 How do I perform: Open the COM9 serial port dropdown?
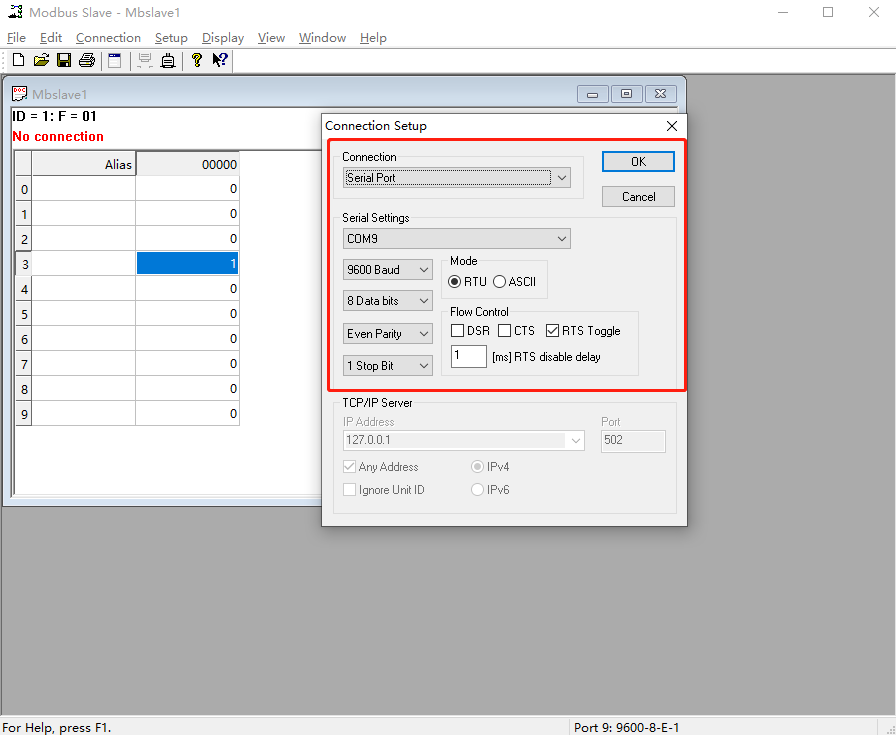click(561, 239)
